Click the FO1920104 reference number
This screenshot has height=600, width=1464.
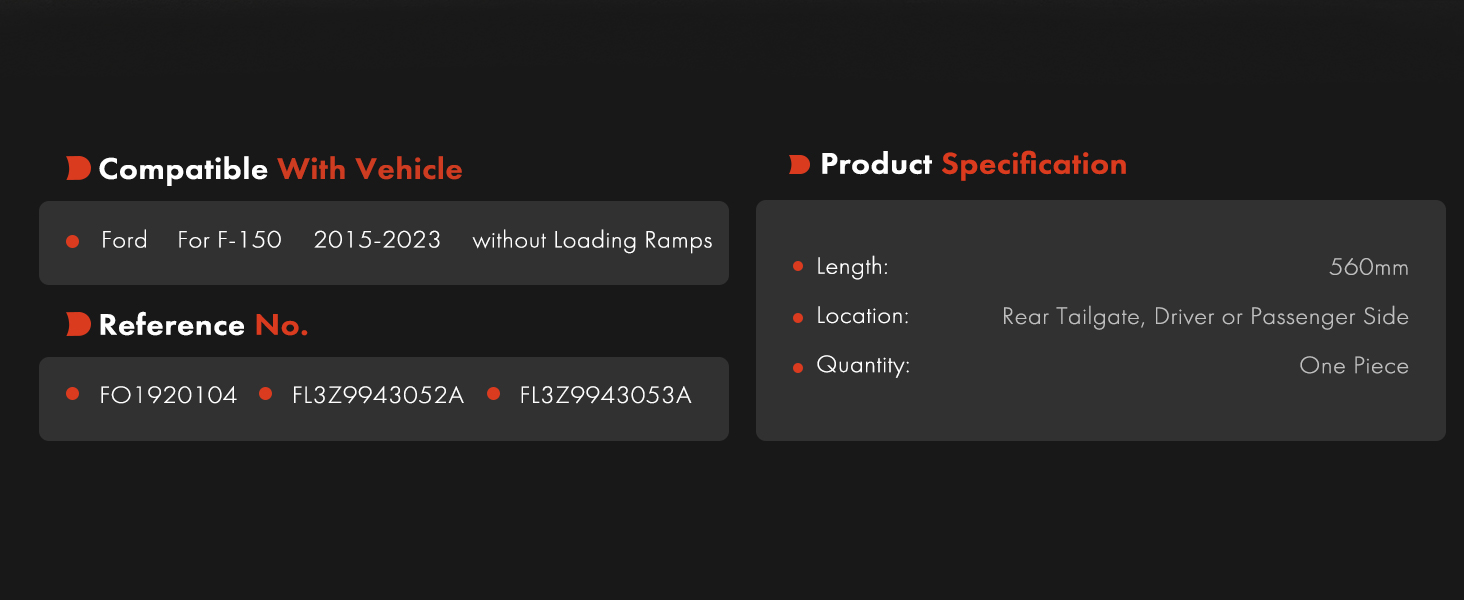[168, 395]
